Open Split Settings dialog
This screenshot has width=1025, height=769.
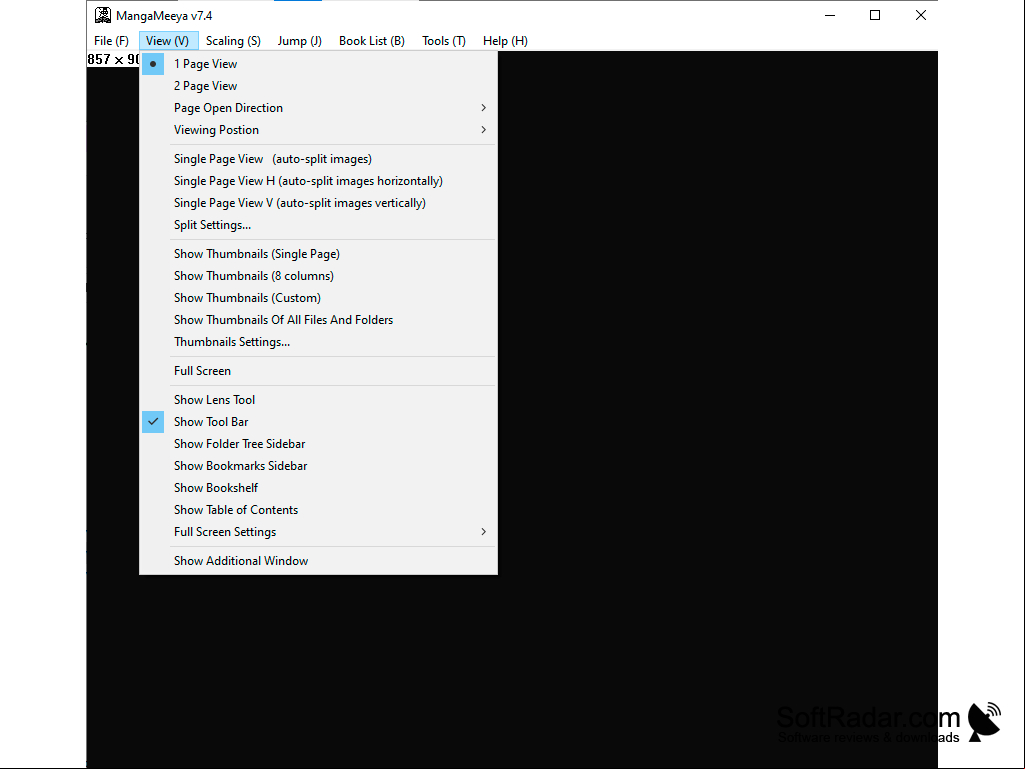318,225
